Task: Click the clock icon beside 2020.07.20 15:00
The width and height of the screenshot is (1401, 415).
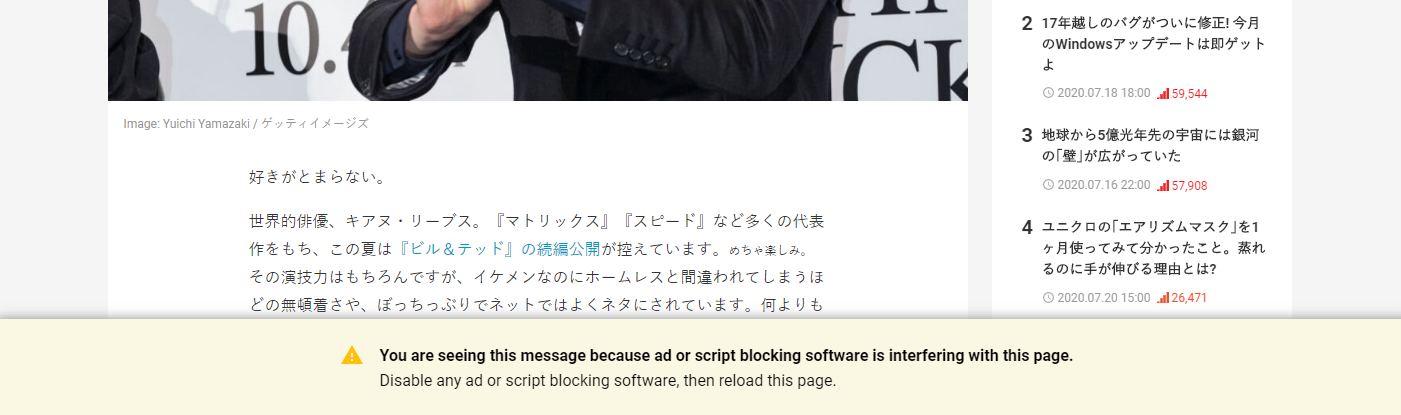Action: pos(1048,297)
